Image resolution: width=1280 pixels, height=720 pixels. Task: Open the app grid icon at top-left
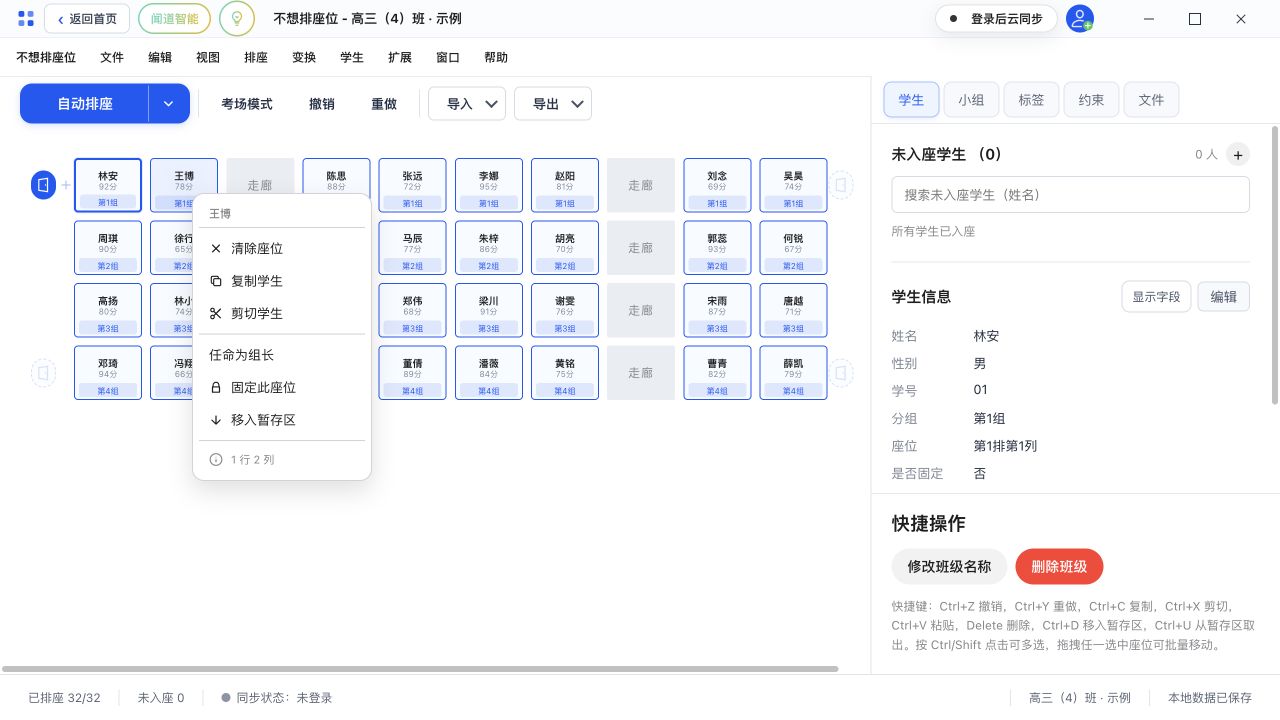tap(26, 19)
